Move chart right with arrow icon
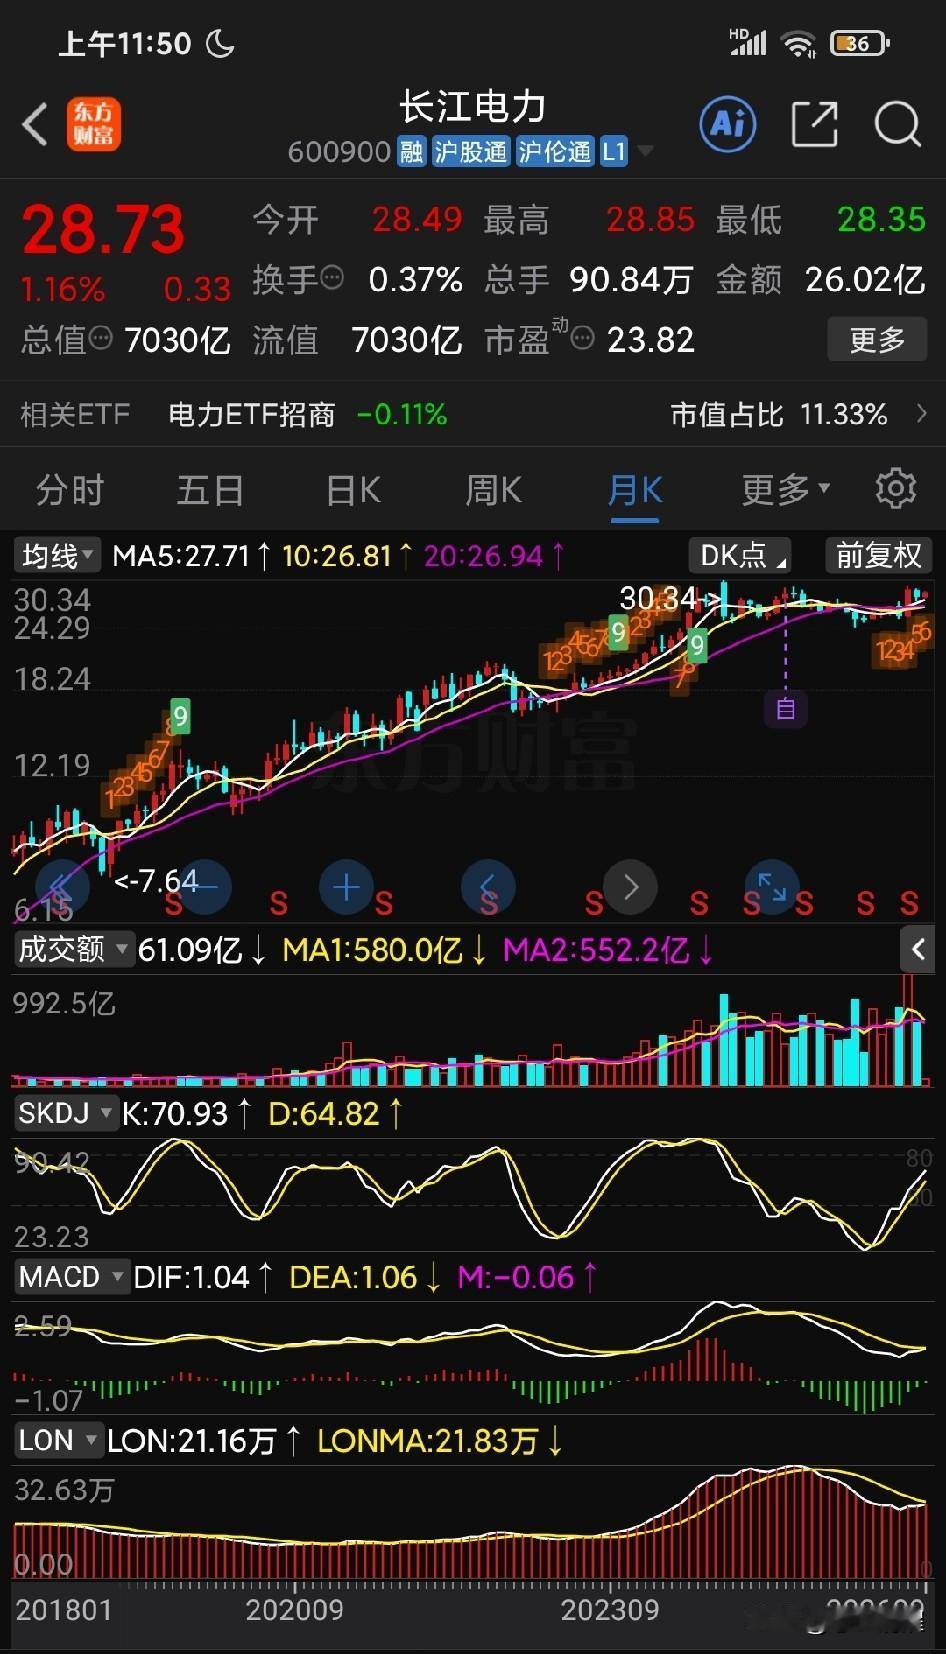The image size is (946, 1654). (630, 886)
